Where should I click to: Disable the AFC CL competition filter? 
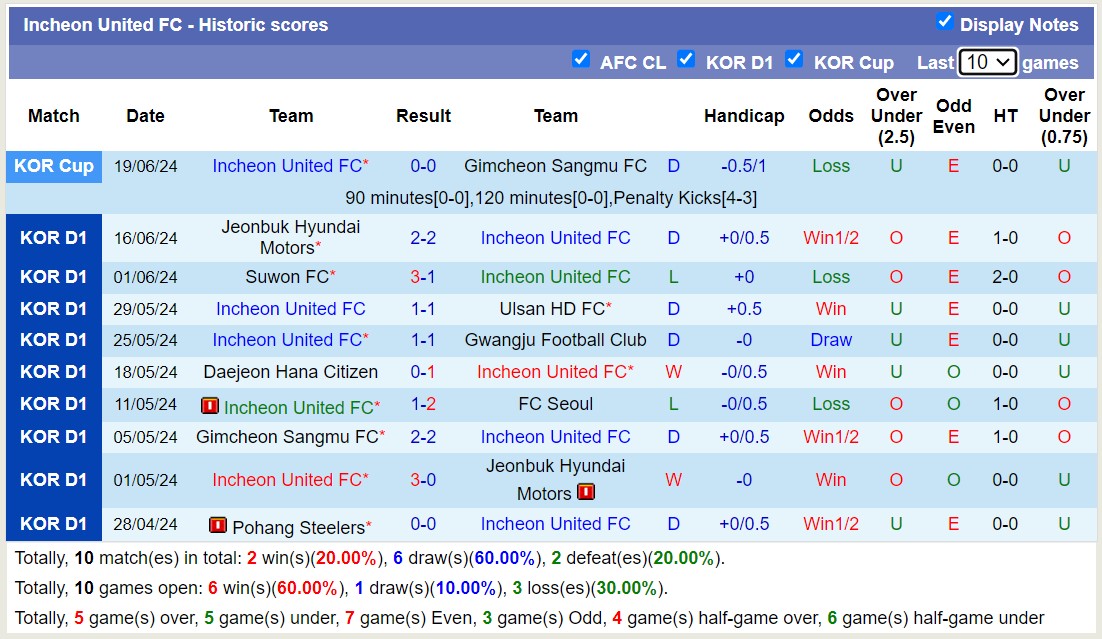tap(581, 59)
